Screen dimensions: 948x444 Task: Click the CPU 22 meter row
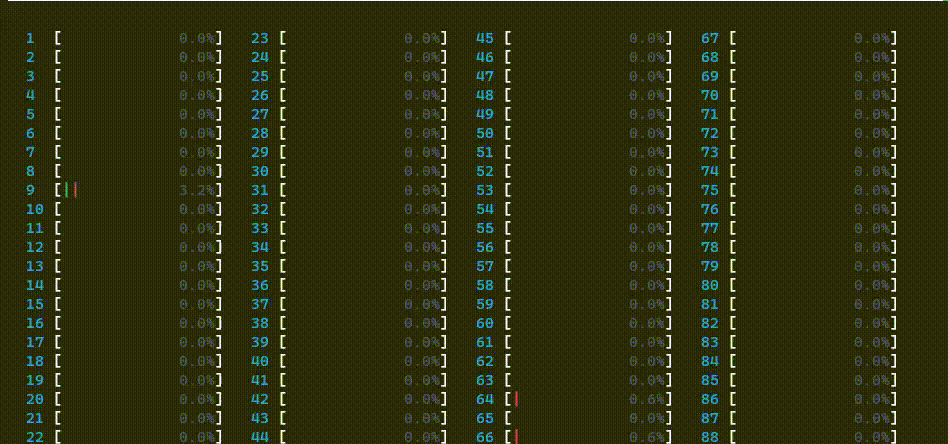tap(138, 437)
